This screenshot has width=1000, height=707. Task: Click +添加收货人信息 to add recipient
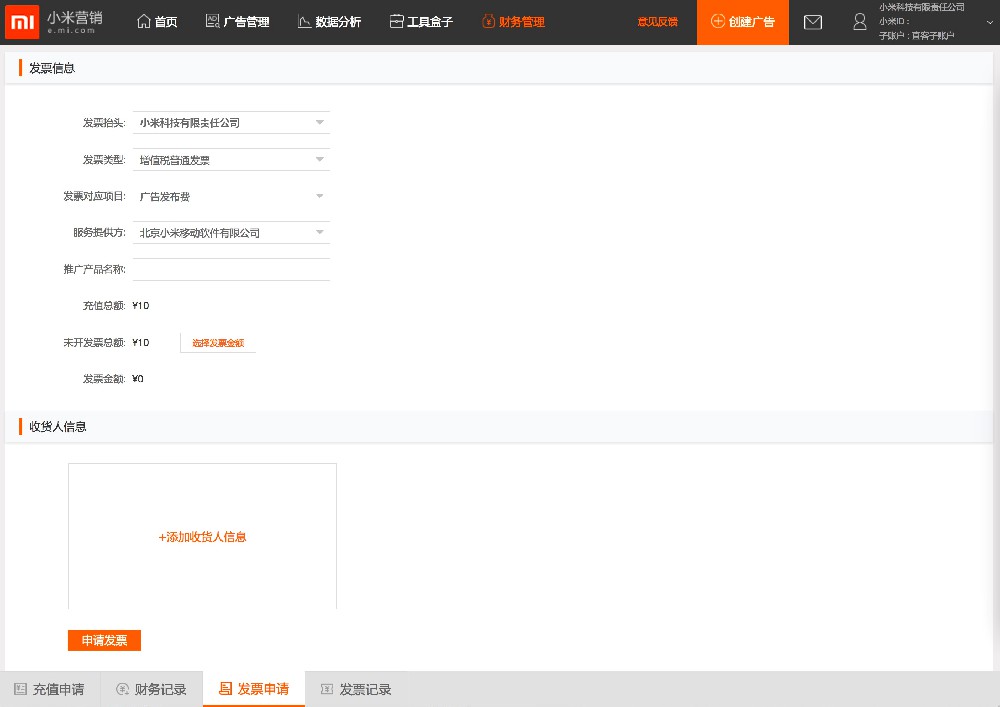202,537
